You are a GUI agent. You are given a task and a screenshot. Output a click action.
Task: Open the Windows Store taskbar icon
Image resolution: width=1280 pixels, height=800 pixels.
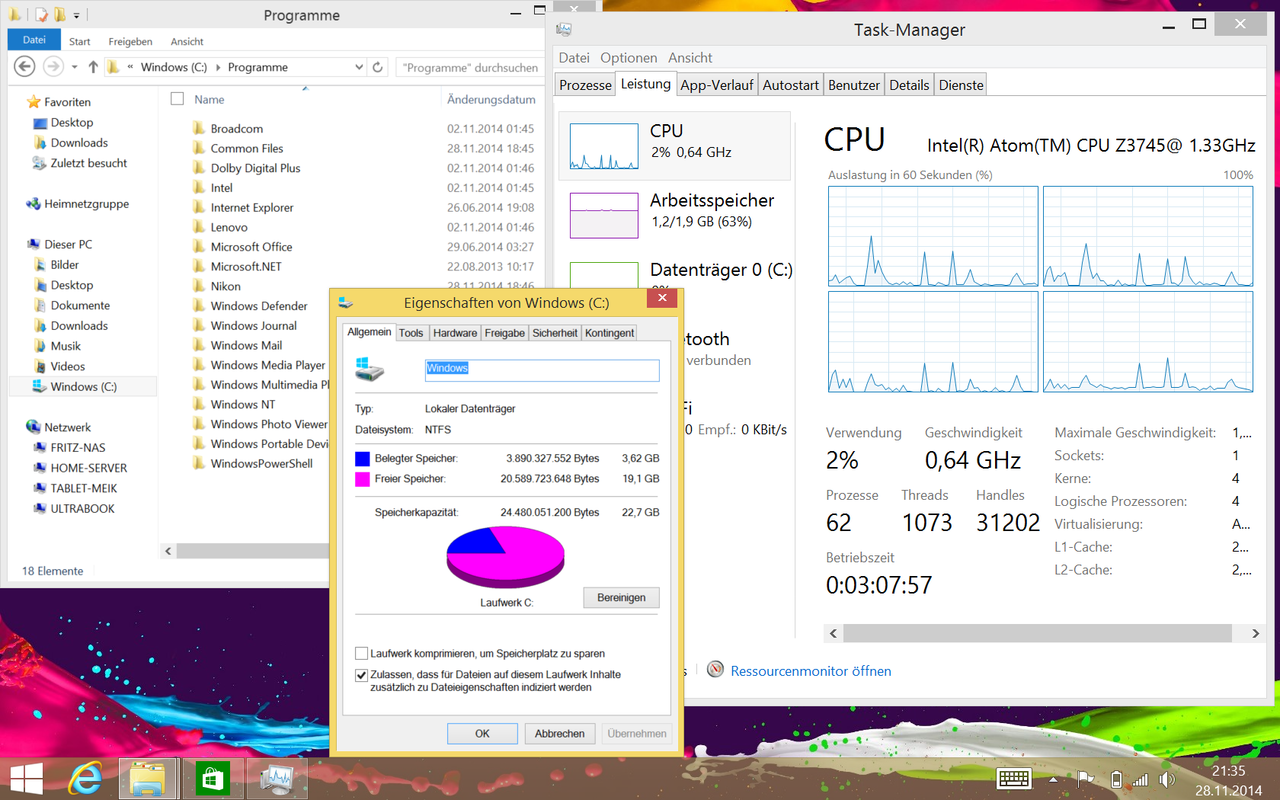pyautogui.click(x=213, y=778)
